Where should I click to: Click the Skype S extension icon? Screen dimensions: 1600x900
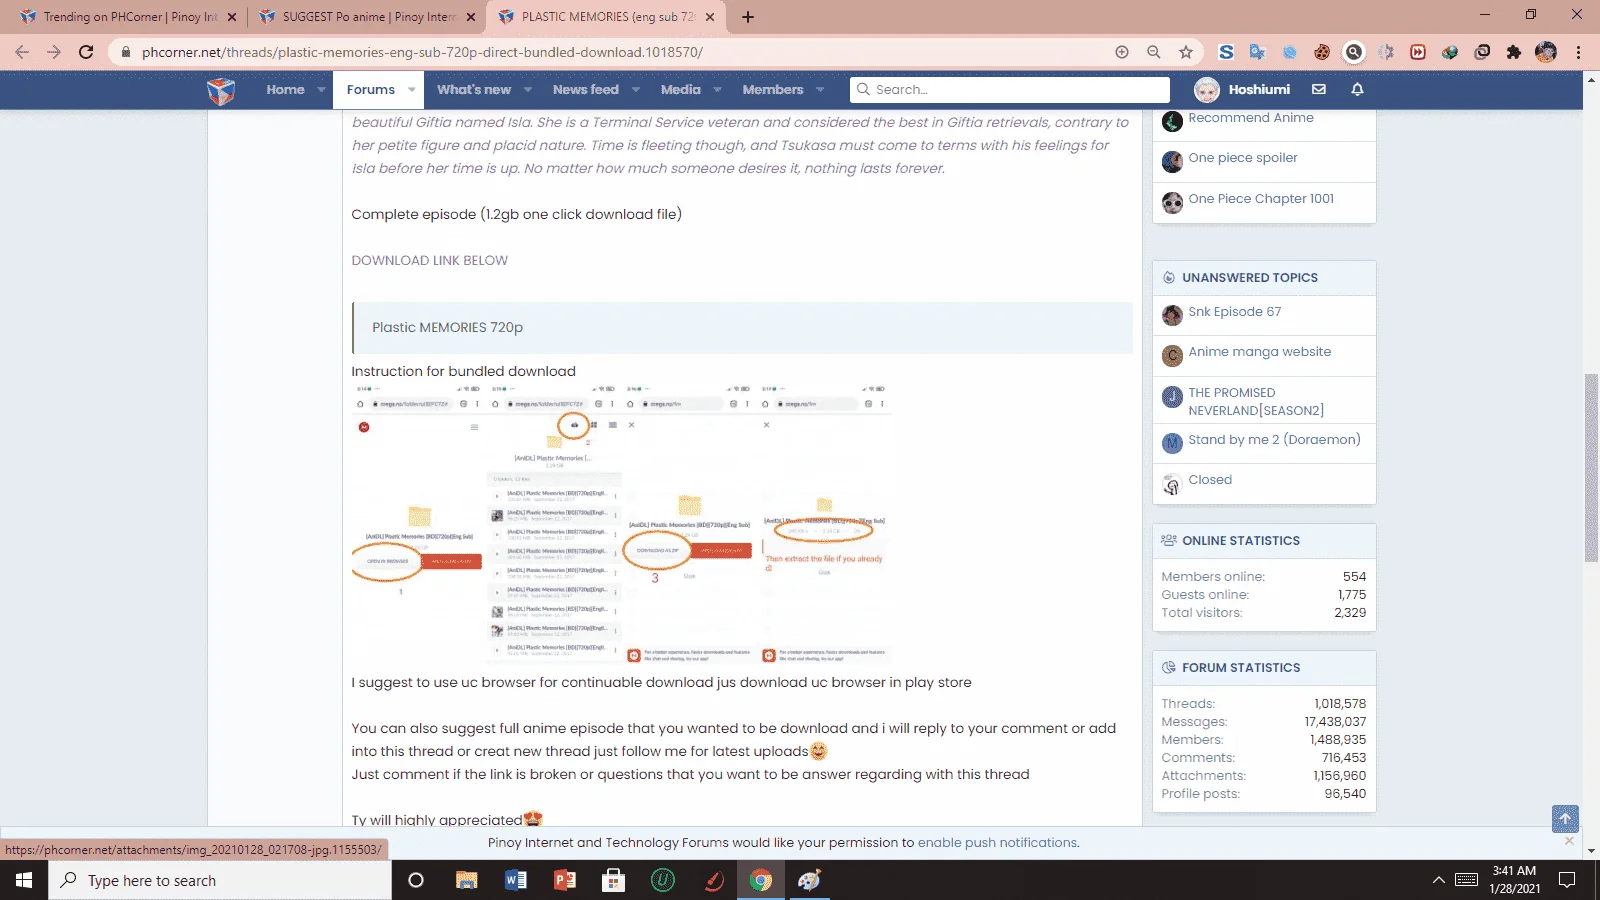point(1226,52)
